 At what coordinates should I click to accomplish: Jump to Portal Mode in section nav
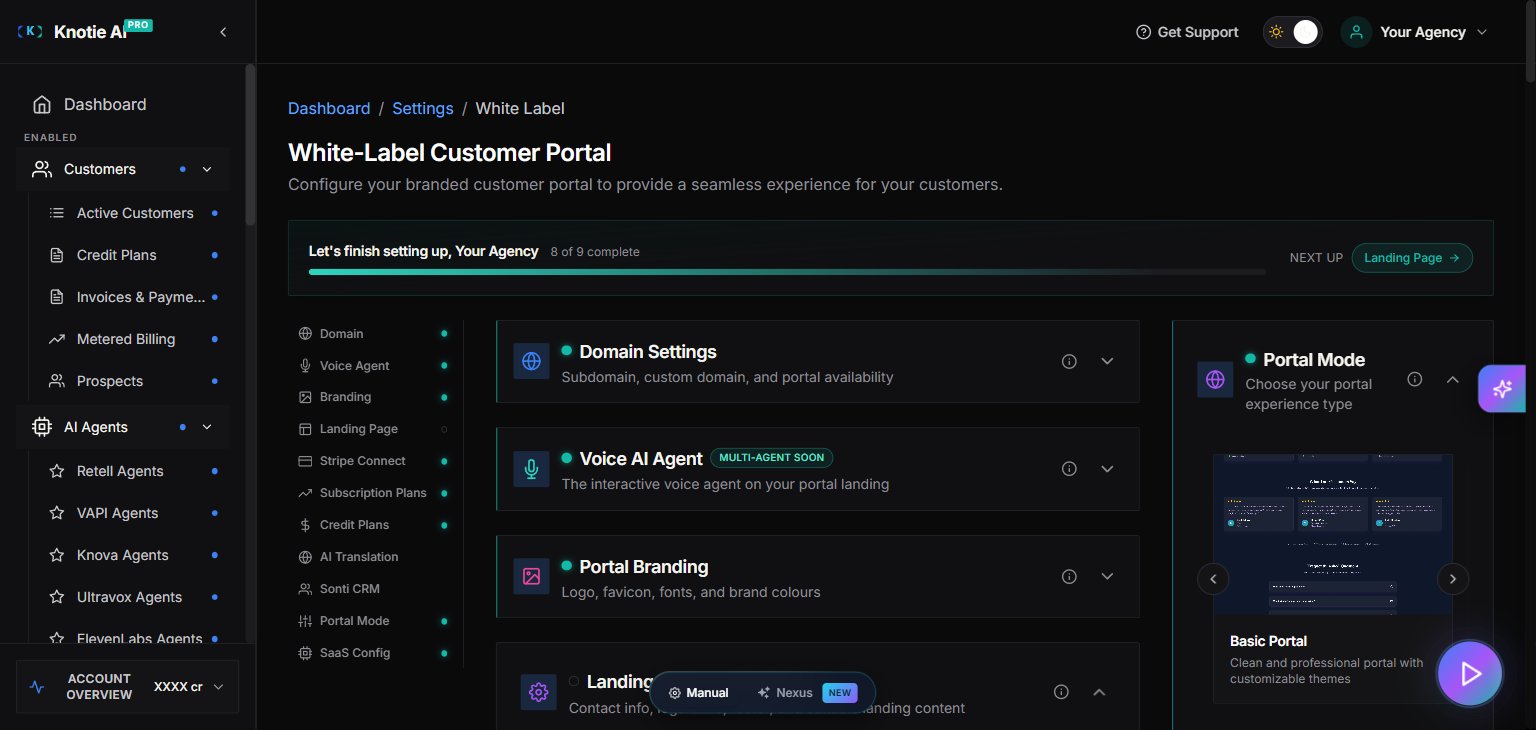(373, 621)
